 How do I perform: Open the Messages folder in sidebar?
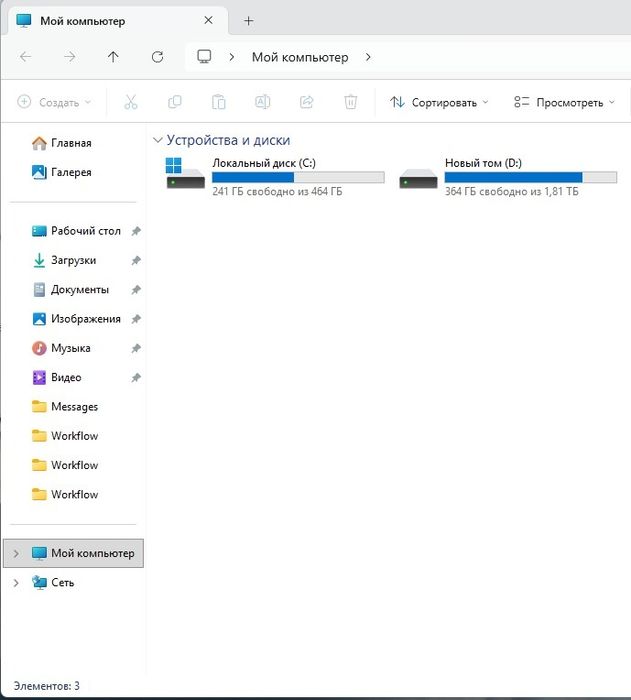pyautogui.click(x=65, y=407)
